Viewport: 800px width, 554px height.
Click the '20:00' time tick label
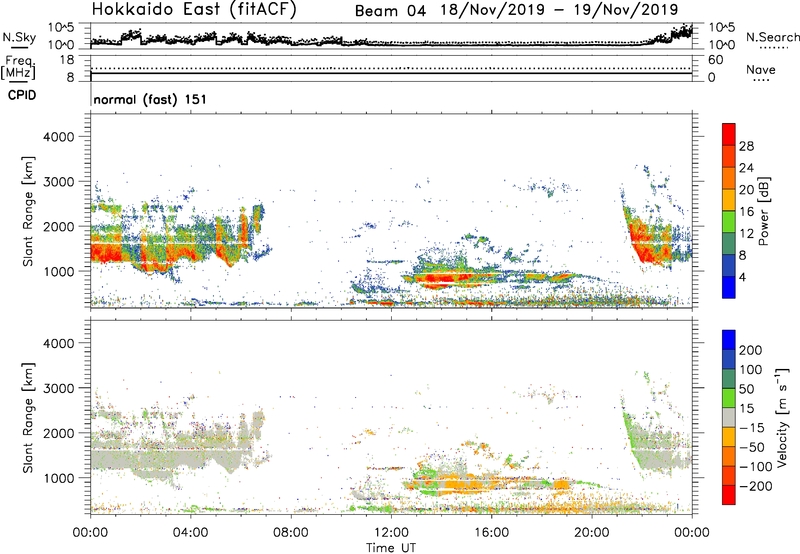click(x=592, y=533)
